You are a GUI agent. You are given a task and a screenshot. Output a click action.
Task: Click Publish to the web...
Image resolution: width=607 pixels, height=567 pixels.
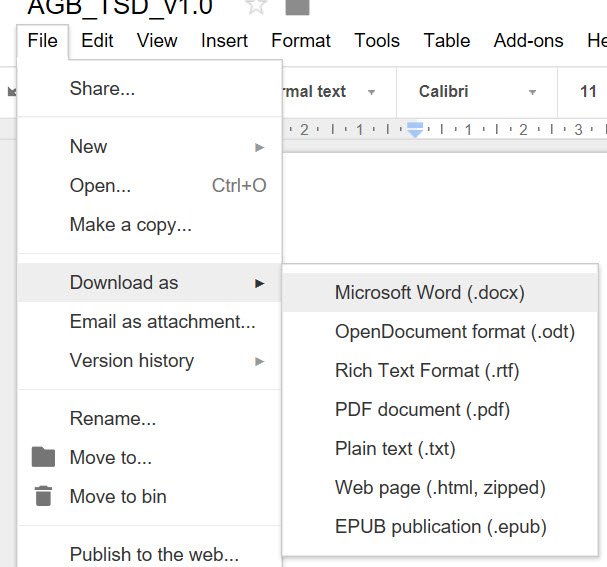(x=154, y=554)
